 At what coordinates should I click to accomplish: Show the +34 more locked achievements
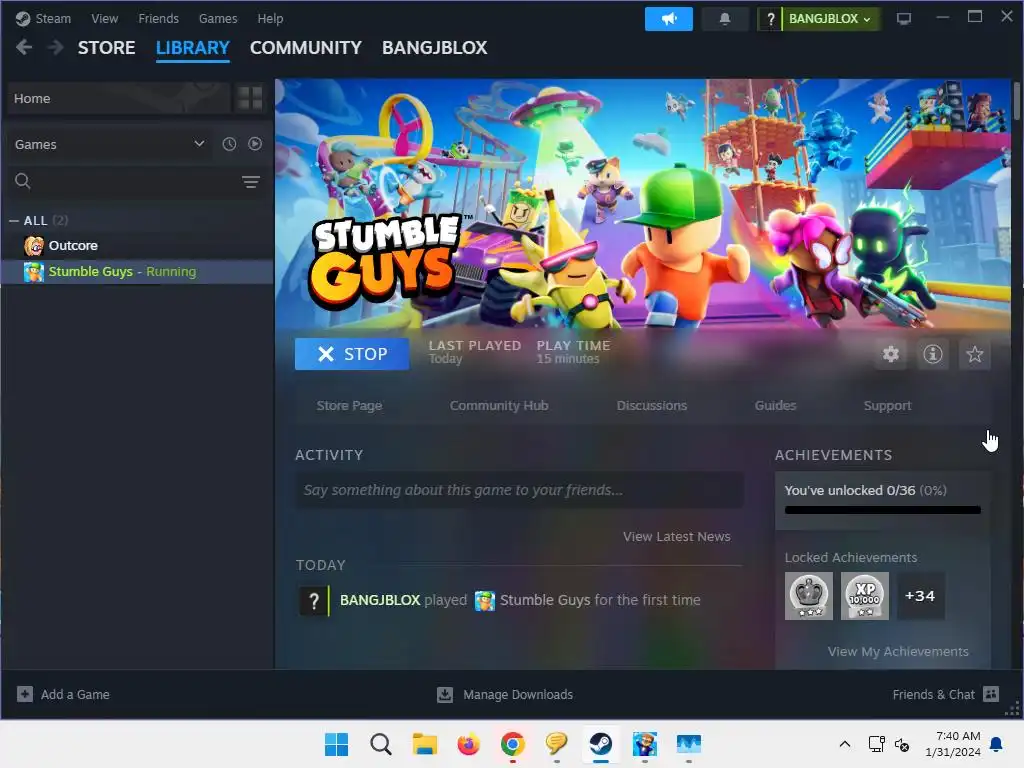pos(920,596)
